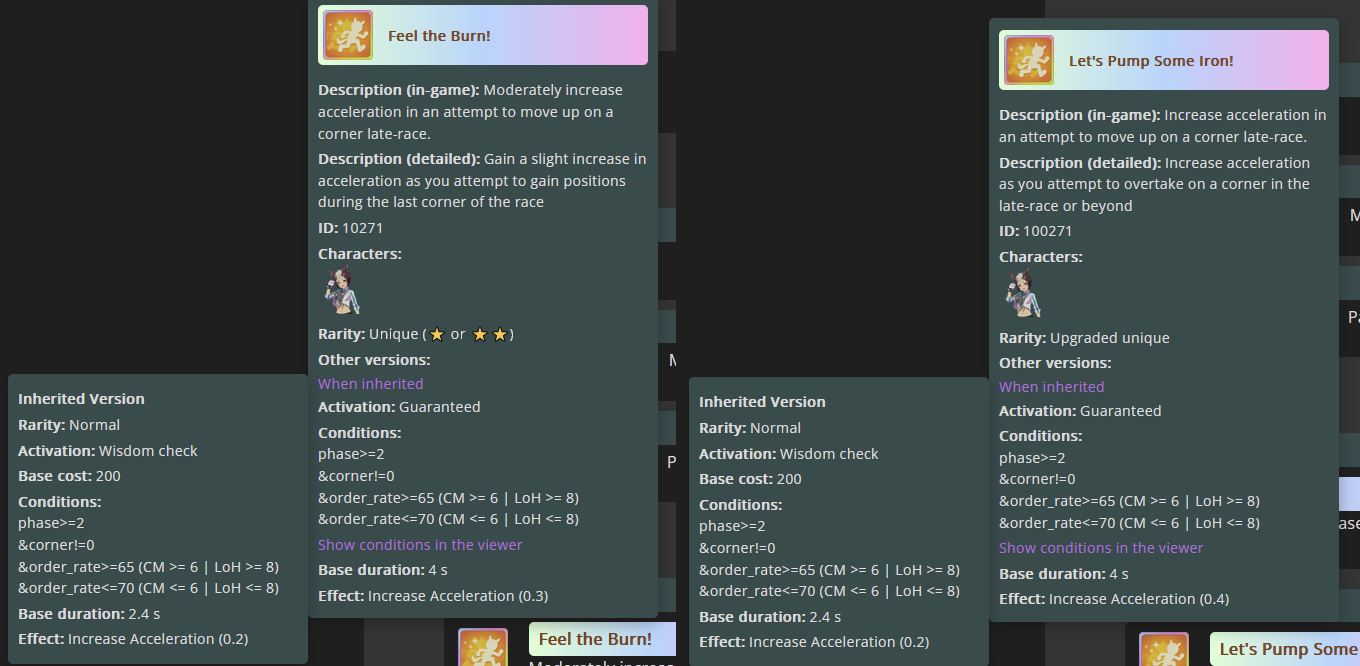The height and width of the screenshot is (666, 1360).
Task: Select the character portrait in Feel the Burn! tooltip
Action: click(x=341, y=292)
